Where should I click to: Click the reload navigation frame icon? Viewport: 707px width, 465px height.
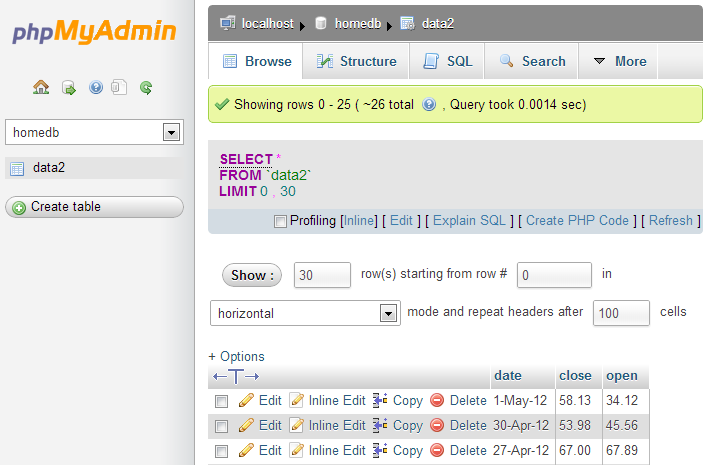[x=146, y=87]
